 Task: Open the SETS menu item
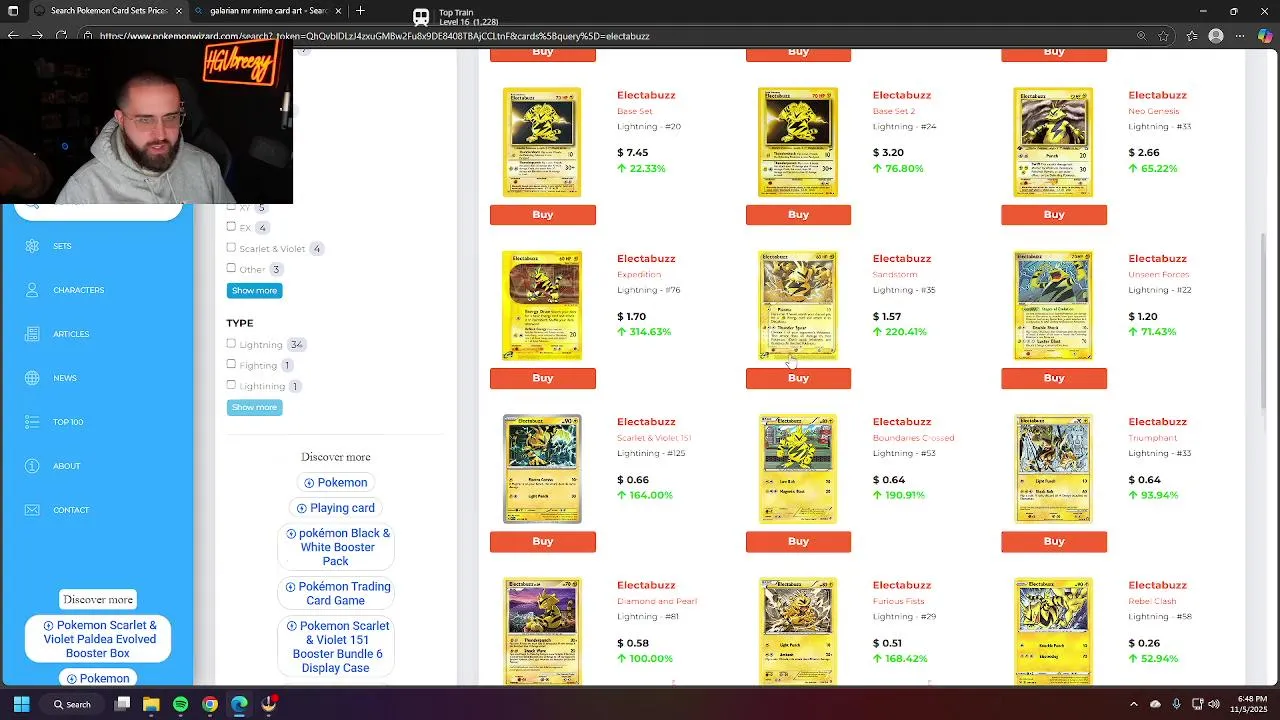pos(62,246)
